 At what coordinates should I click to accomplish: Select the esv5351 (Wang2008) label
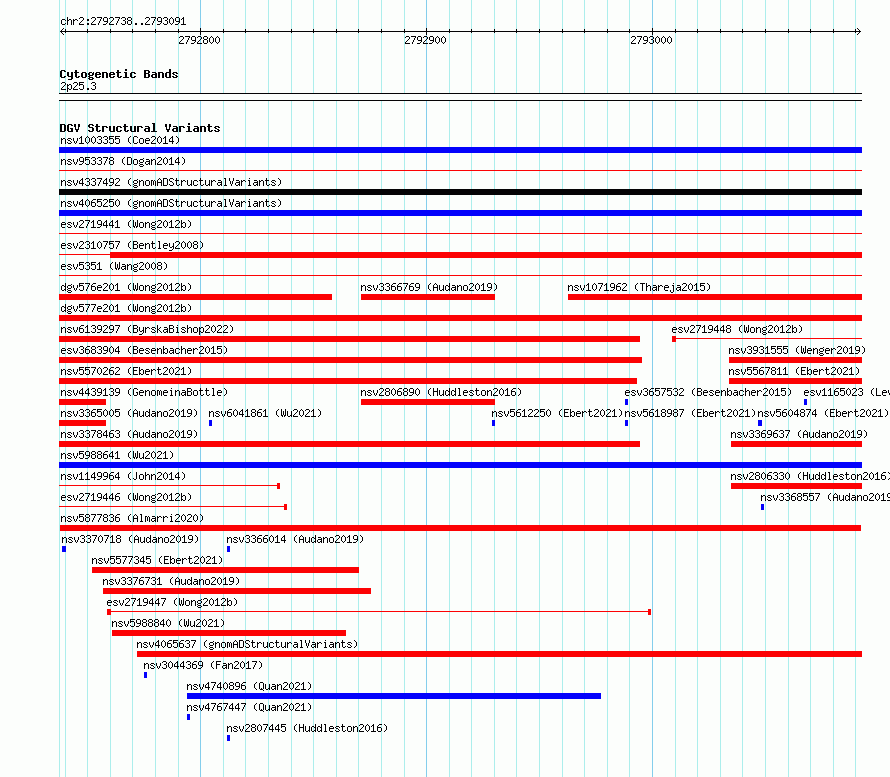tap(114, 266)
